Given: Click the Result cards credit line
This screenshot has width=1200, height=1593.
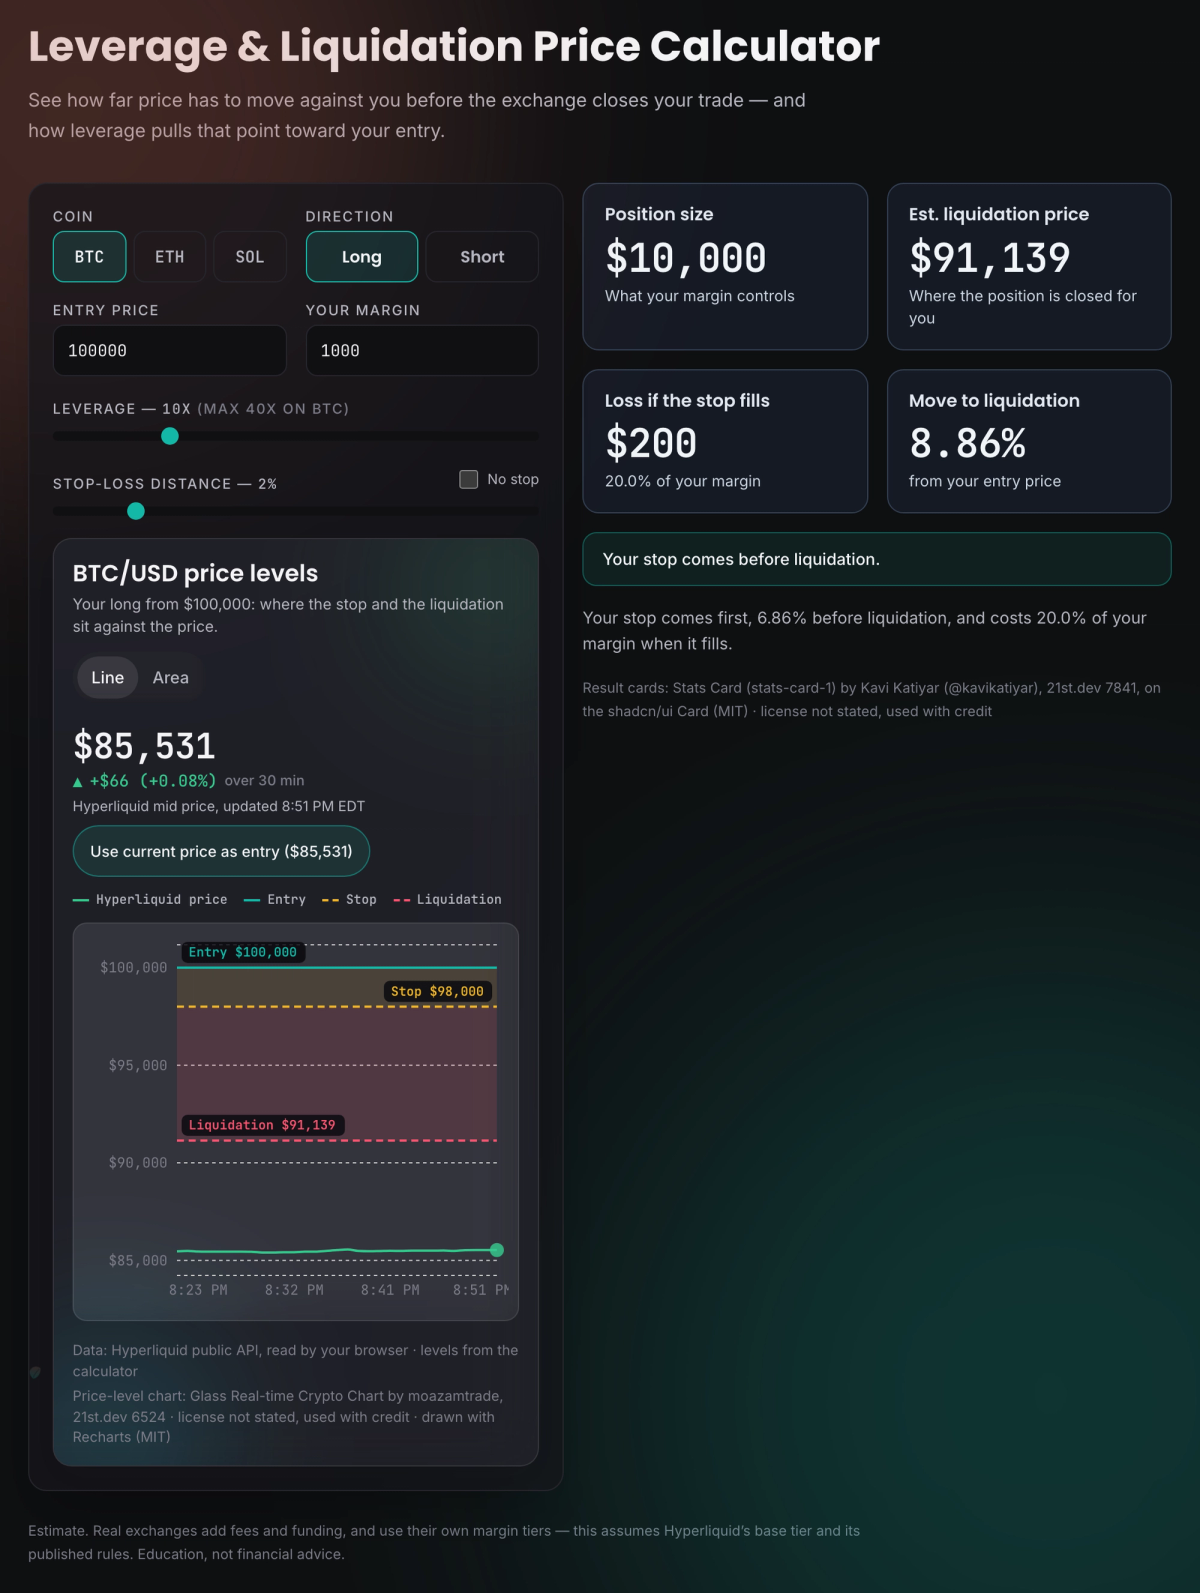Looking at the screenshot, I should 872,700.
